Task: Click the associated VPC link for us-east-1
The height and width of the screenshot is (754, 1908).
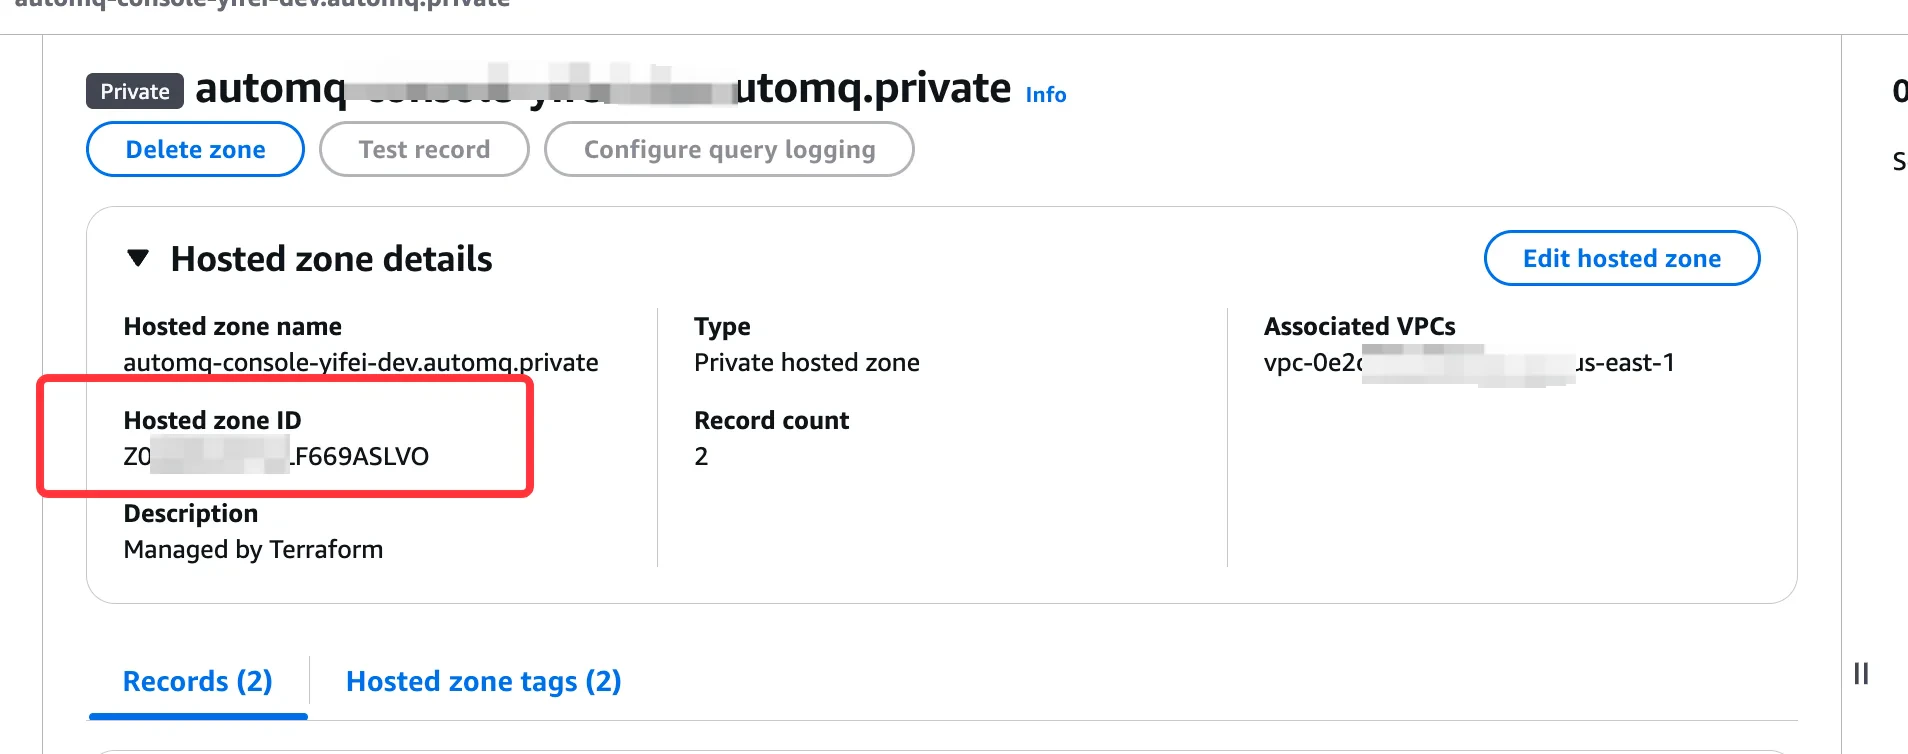Action: point(1470,362)
